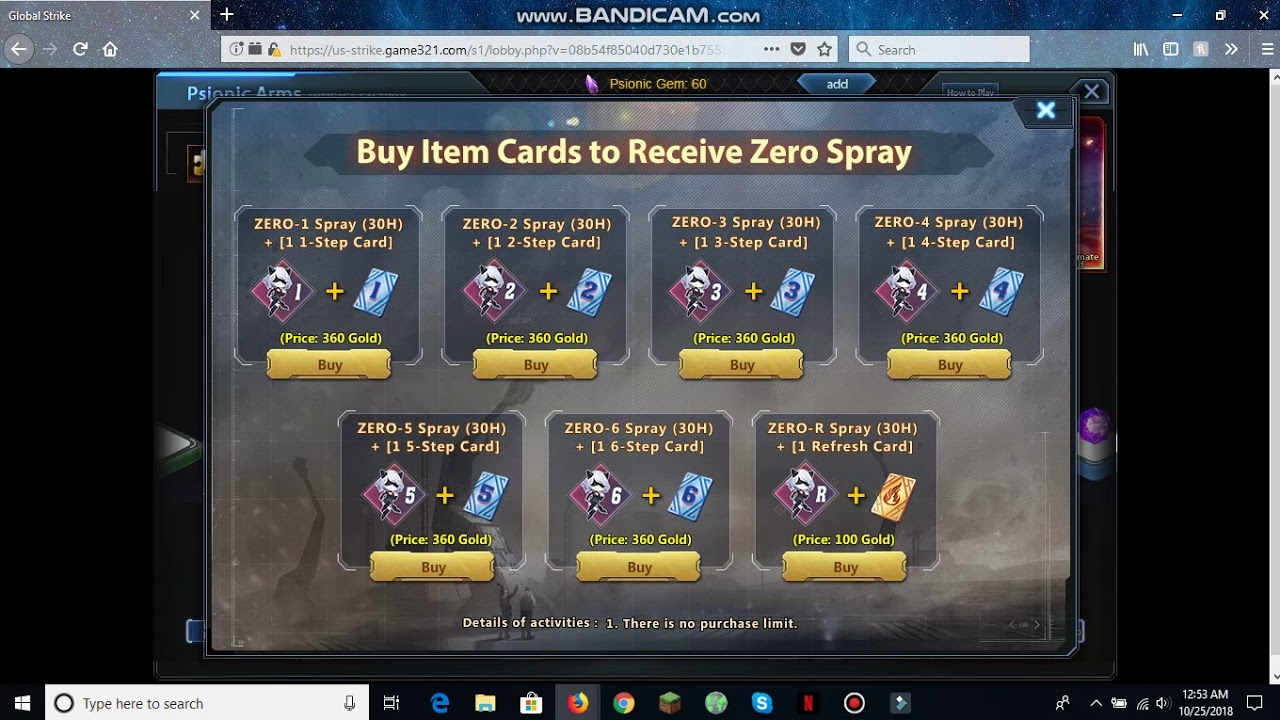1280x720 pixels.
Task: Open the How to Play guide
Action: point(970,92)
